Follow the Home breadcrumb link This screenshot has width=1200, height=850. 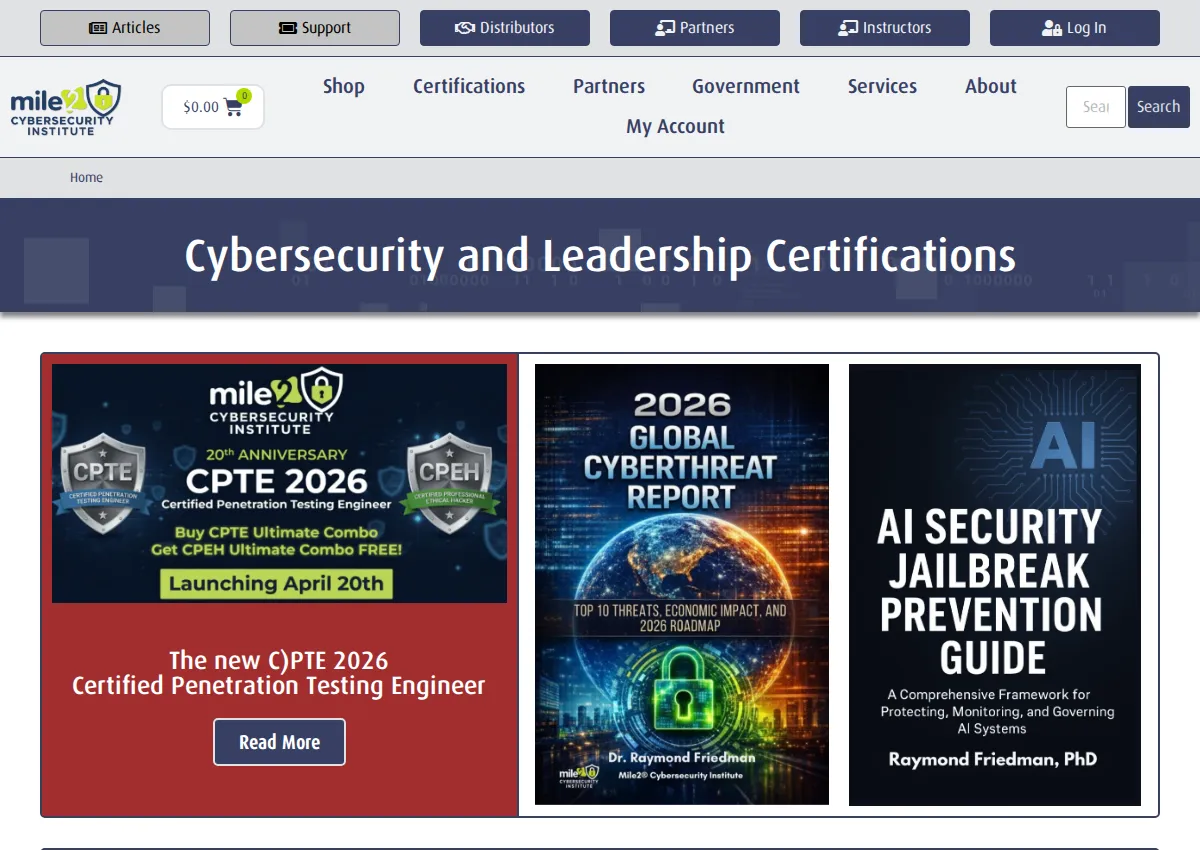[86, 177]
